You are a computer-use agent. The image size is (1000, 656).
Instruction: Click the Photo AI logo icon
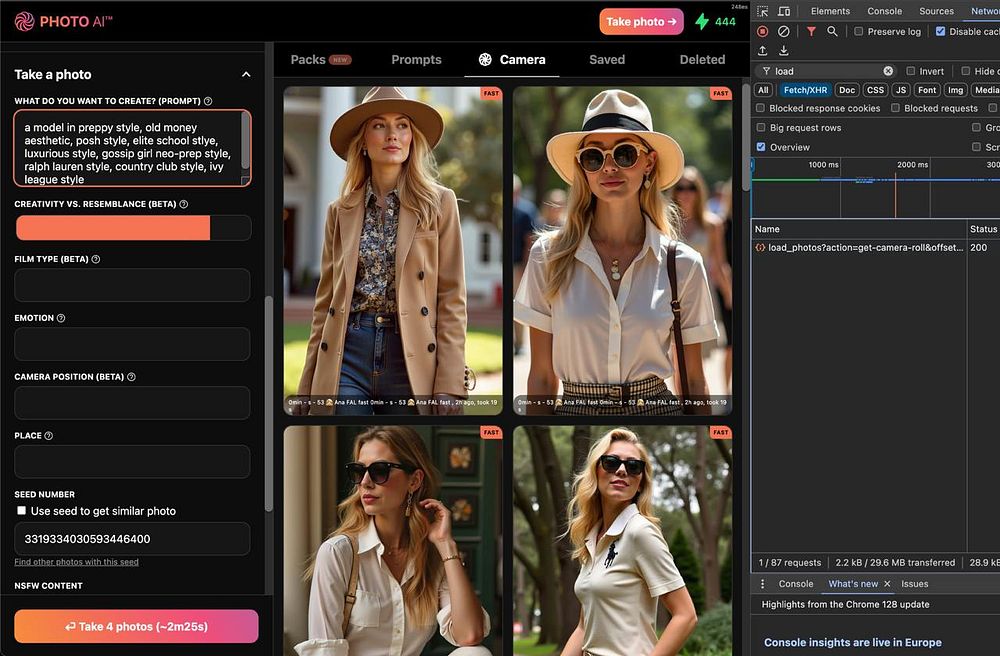point(24,21)
